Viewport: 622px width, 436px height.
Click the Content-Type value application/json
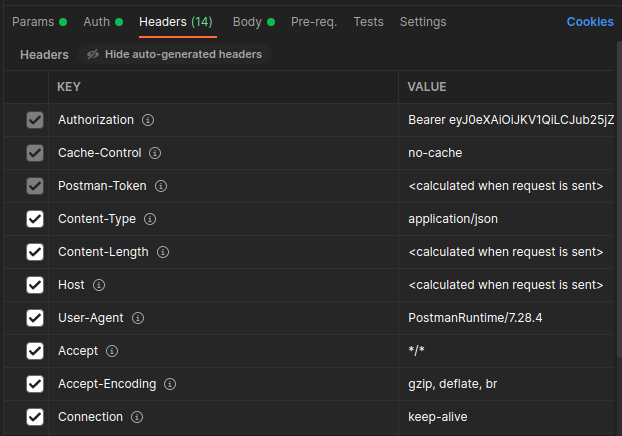(453, 219)
